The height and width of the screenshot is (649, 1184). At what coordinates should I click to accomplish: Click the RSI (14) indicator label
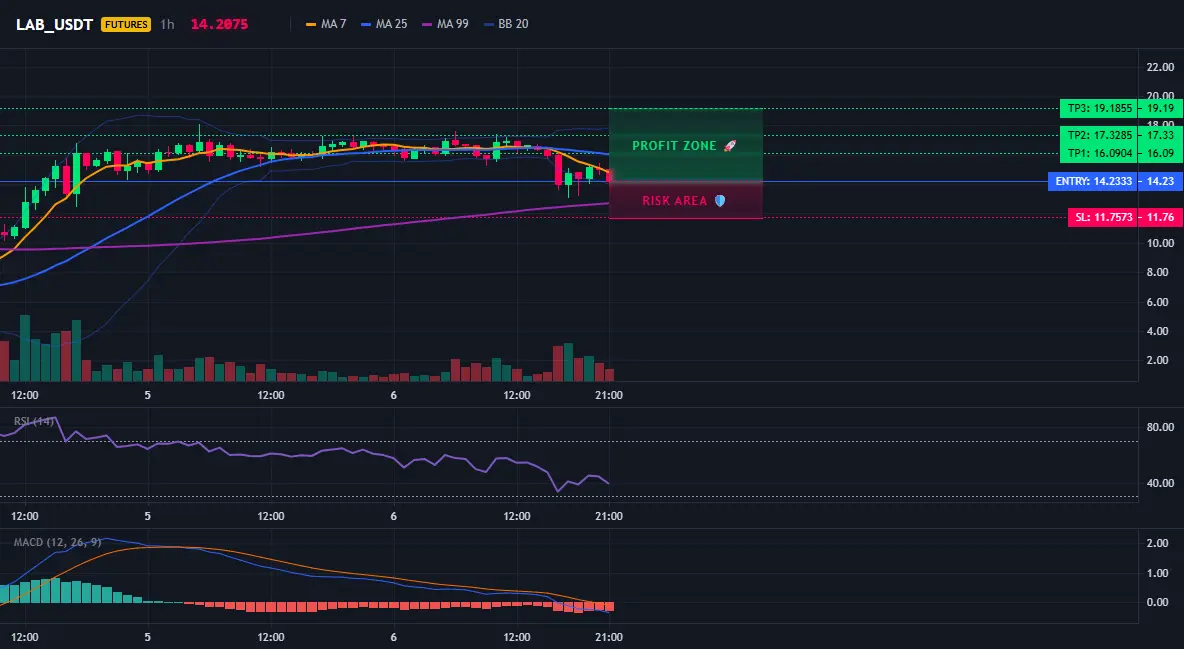coord(34,421)
